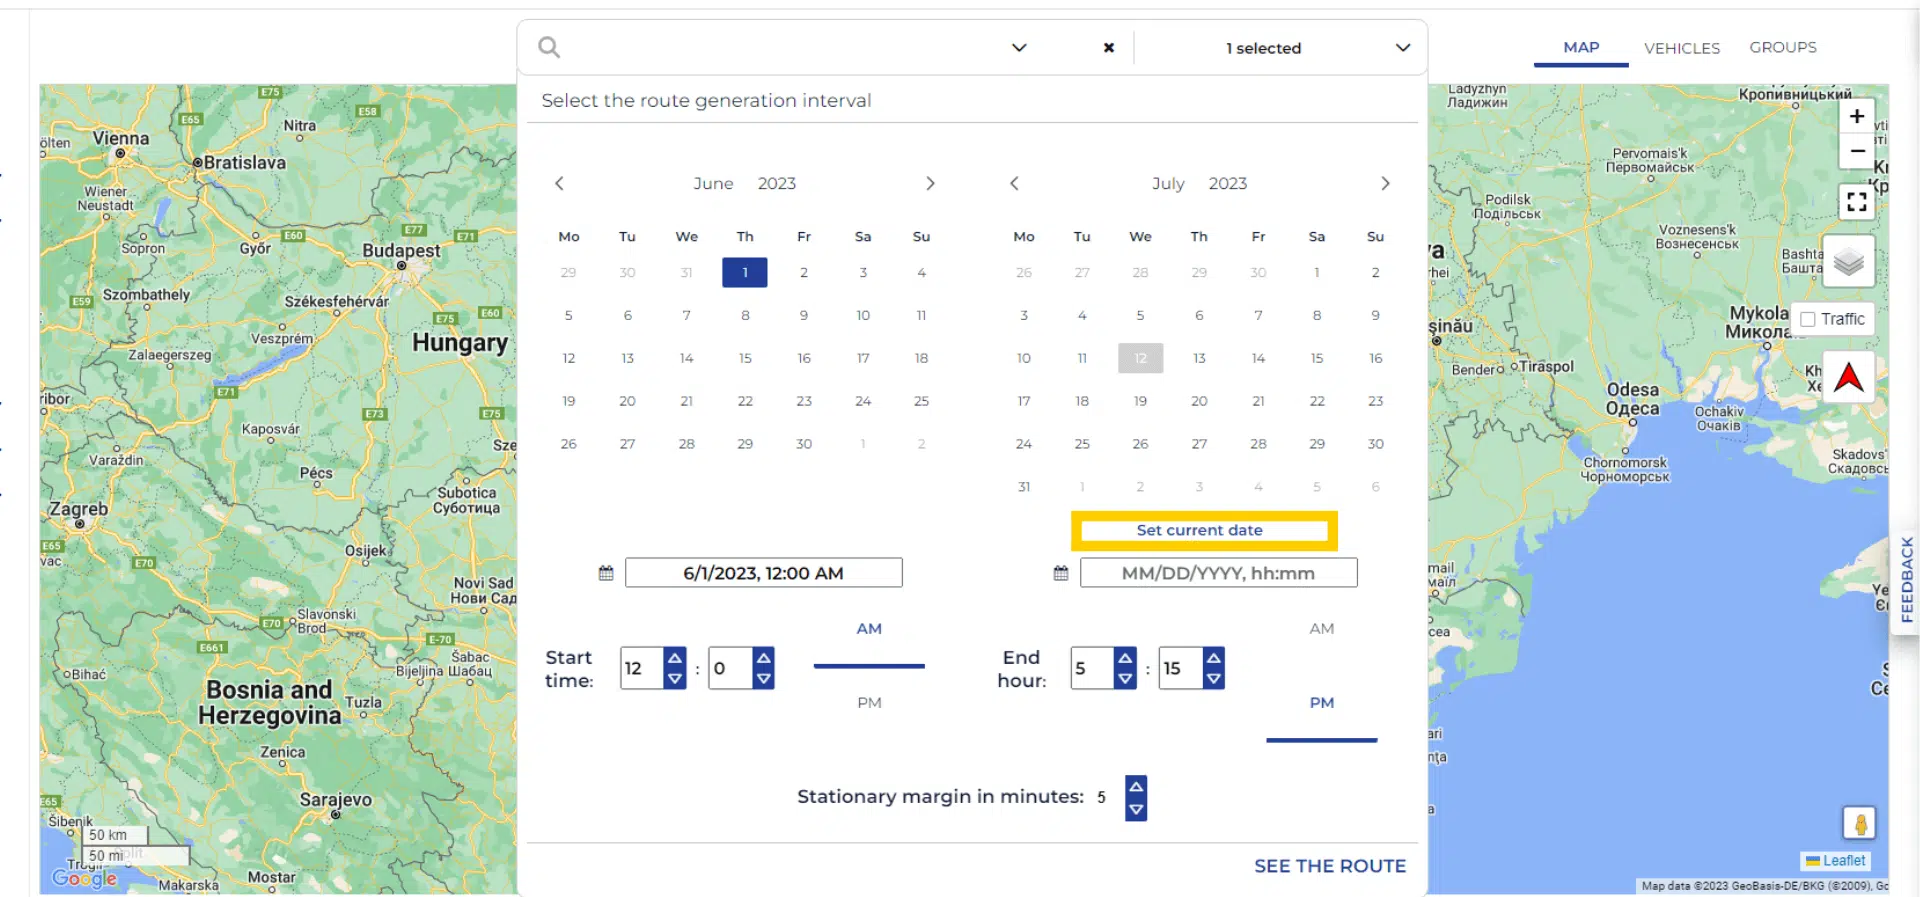Click the start time hour field 12

641,668
